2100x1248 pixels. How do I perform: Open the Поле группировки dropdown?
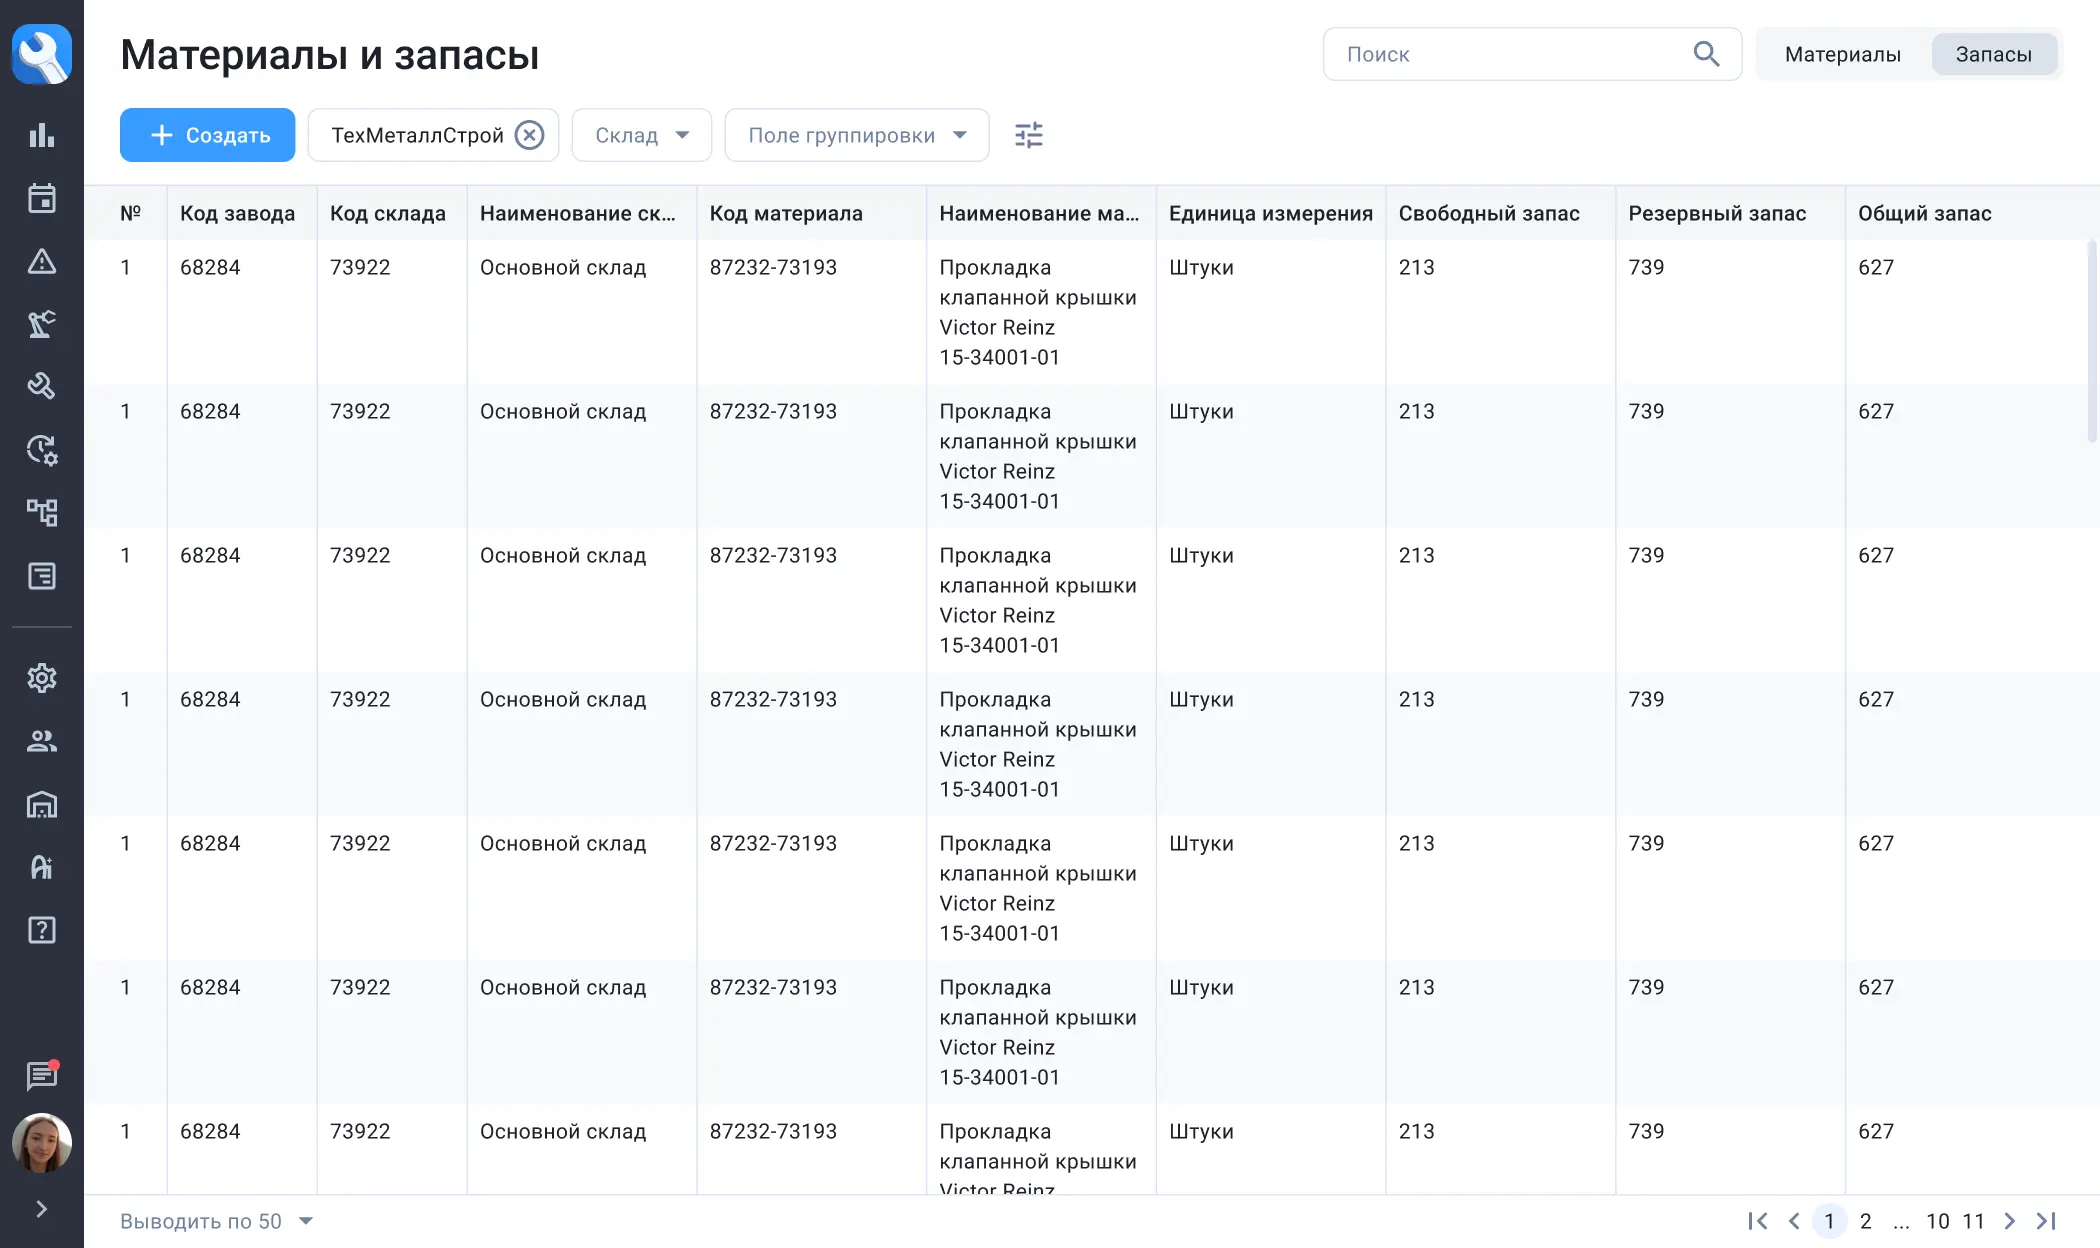[x=856, y=135]
